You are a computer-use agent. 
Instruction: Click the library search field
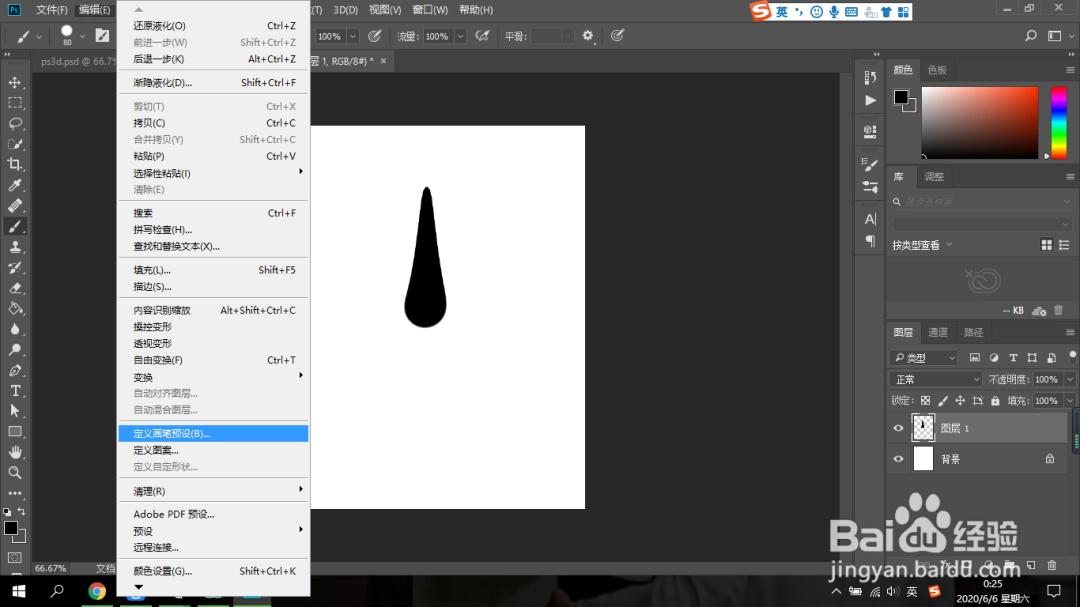(982, 201)
